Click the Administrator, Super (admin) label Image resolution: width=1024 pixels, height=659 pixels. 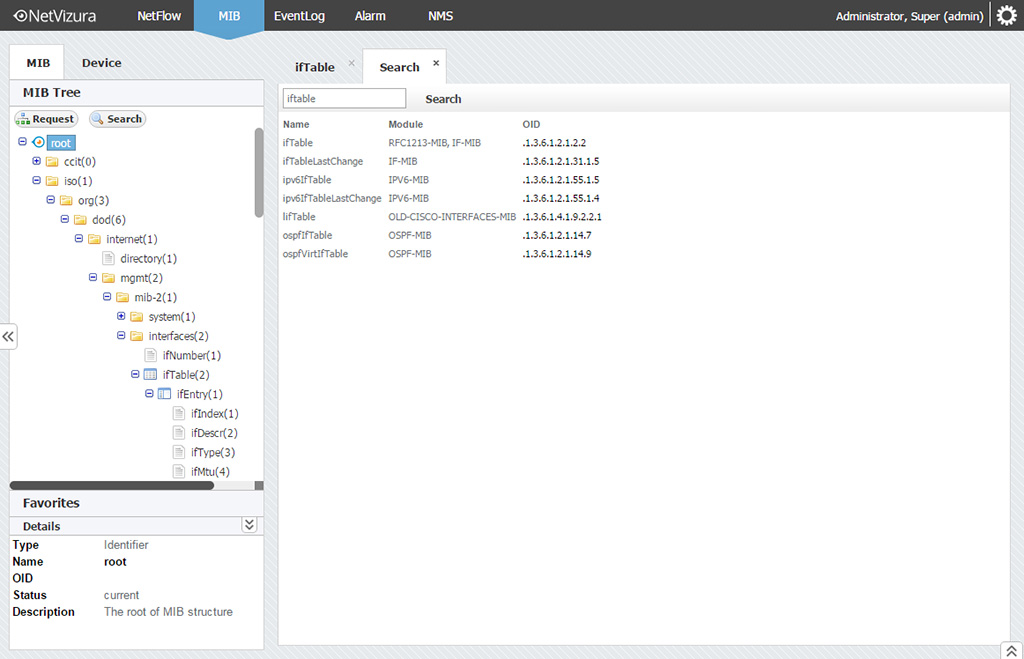click(909, 16)
